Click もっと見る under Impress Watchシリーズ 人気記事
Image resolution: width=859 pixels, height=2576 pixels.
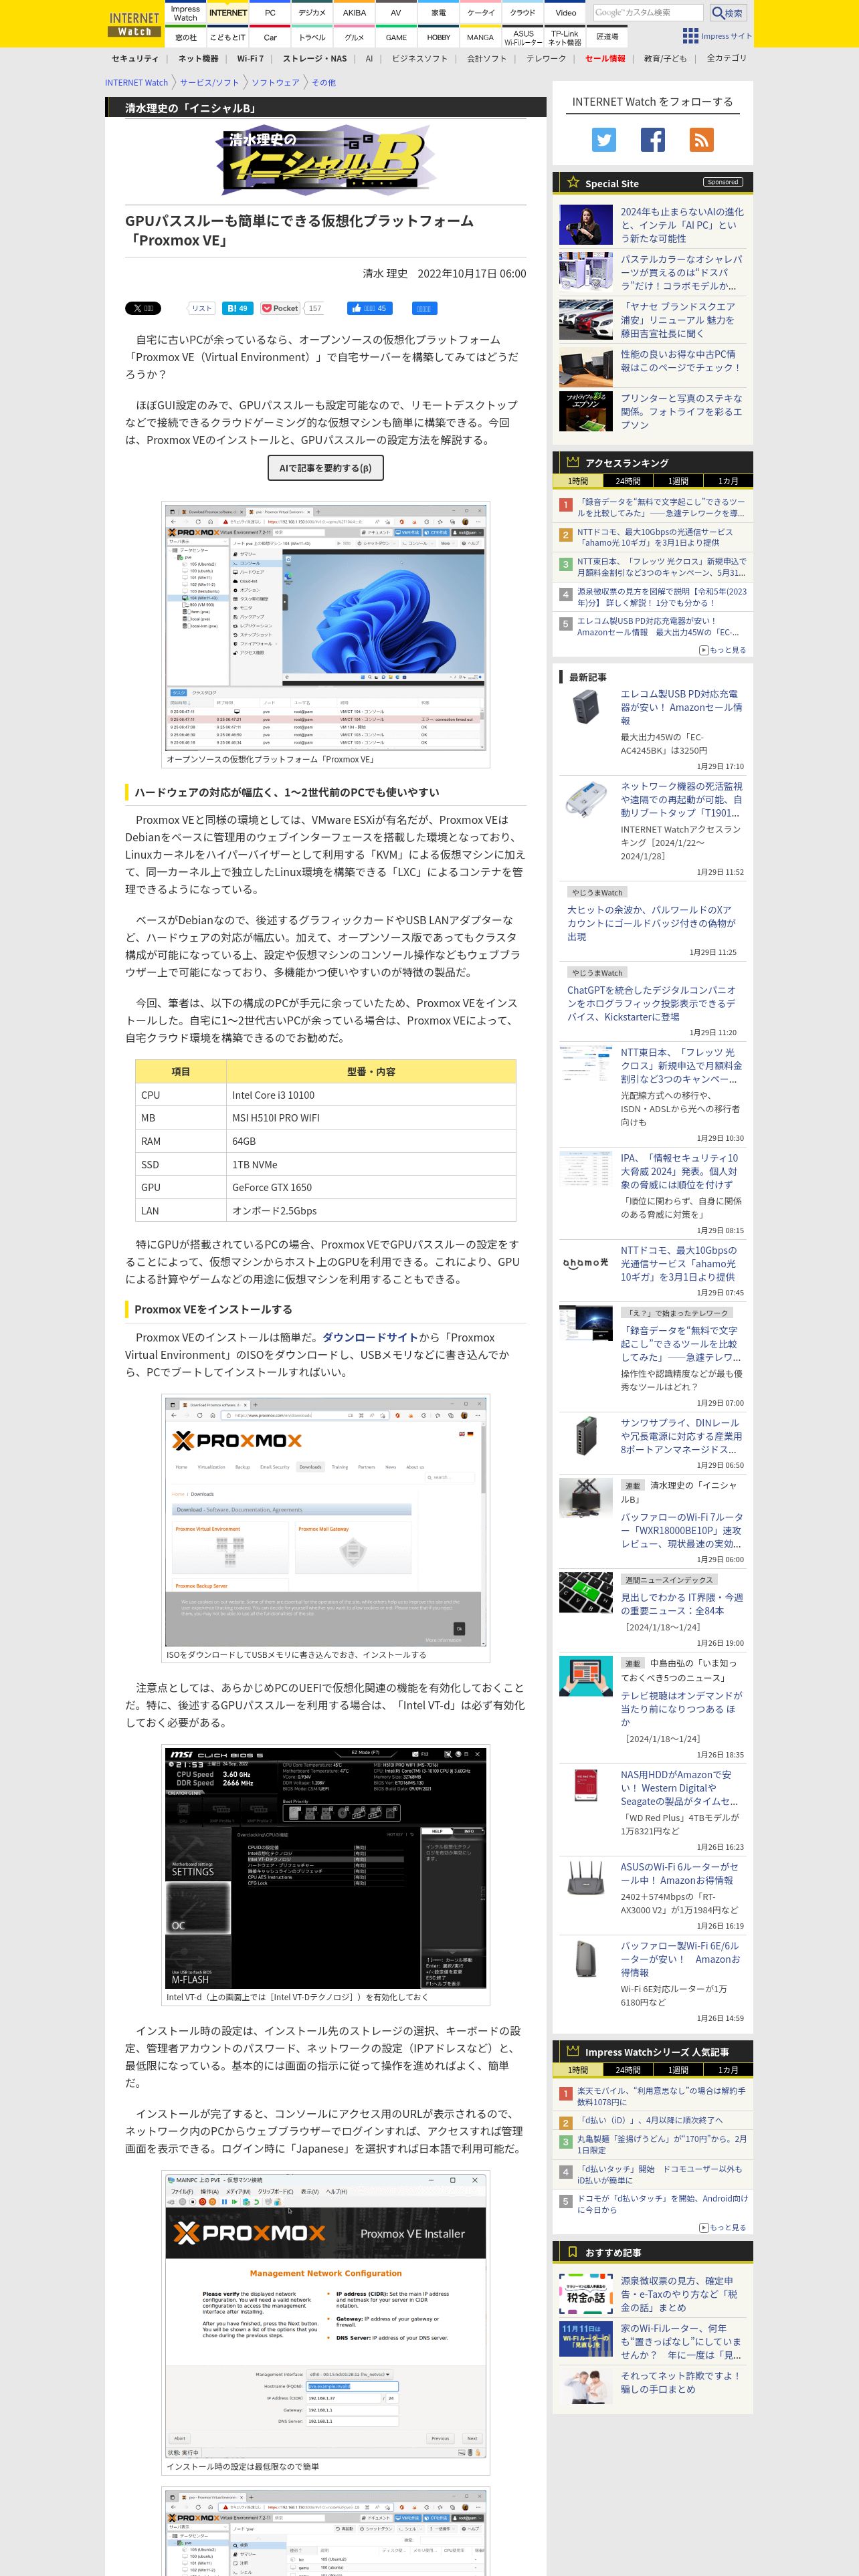tap(722, 2227)
